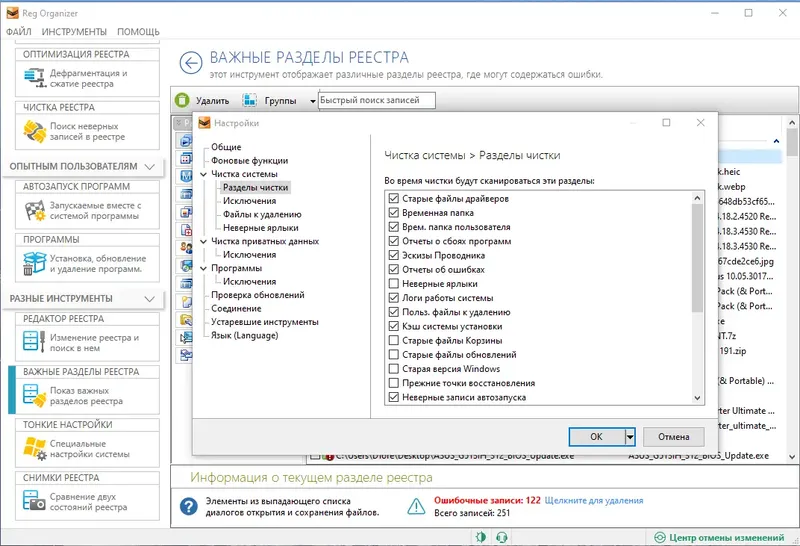Collapse the Программы tree node
This screenshot has width=800, height=546.
pos(204,268)
